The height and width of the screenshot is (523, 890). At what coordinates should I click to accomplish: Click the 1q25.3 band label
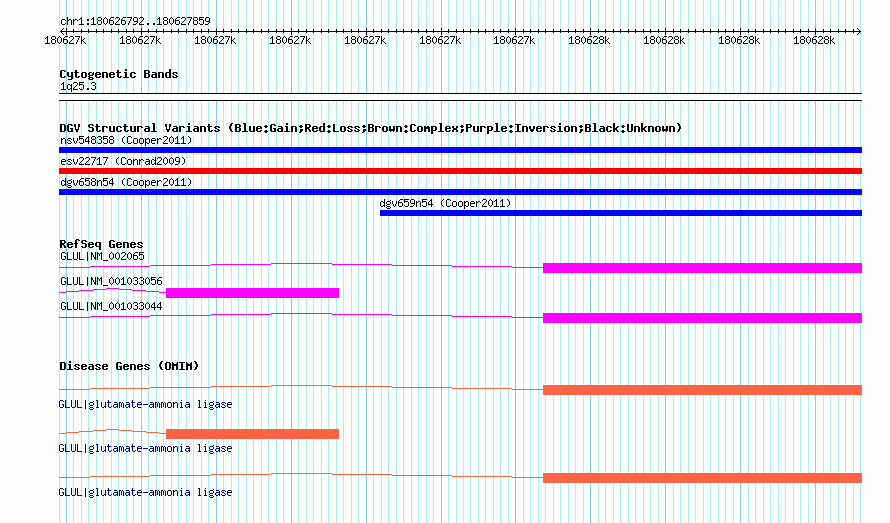(x=78, y=86)
